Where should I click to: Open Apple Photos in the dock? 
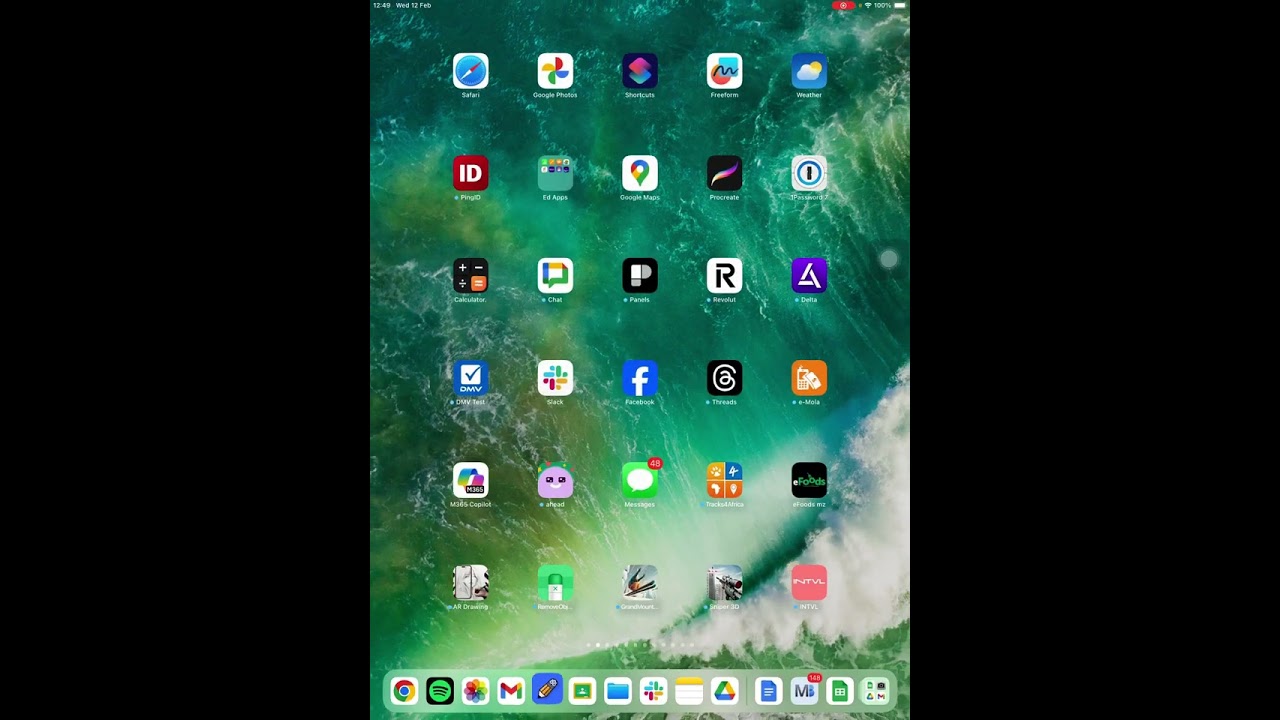tap(476, 691)
